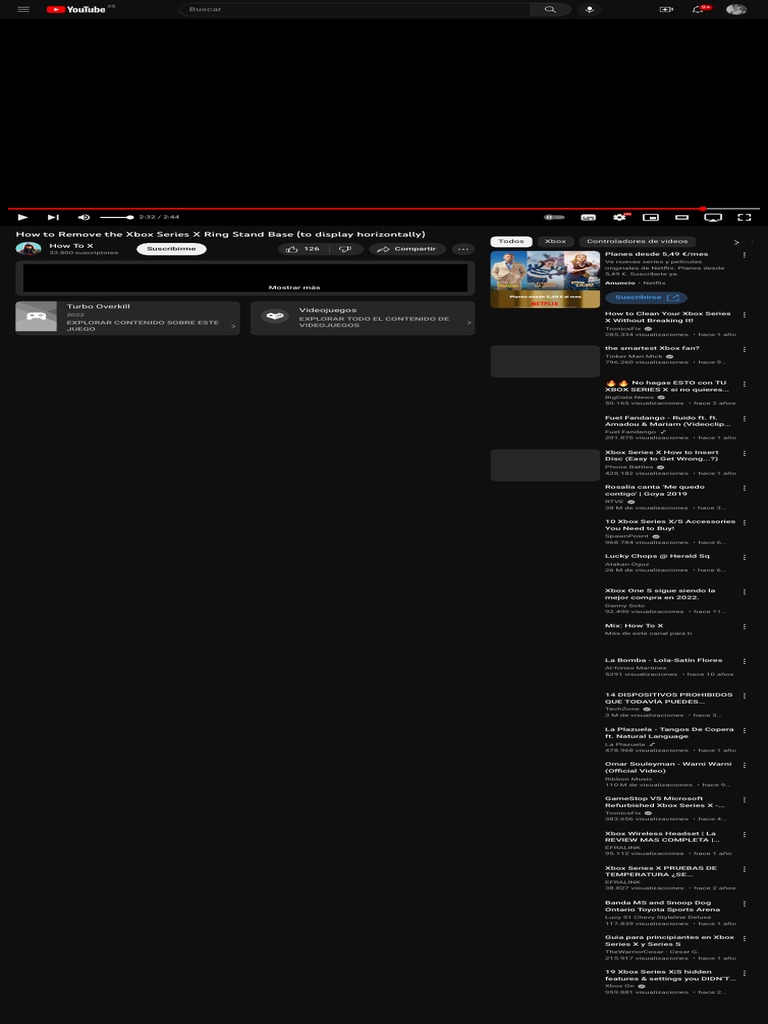768x1024 pixels.
Task: Open Videojuegos category card
Action: tap(362, 317)
